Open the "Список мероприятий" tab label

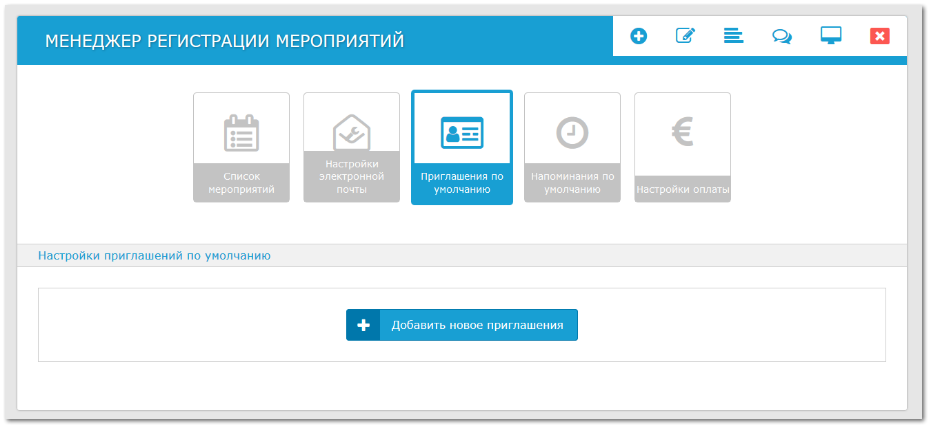point(241,182)
